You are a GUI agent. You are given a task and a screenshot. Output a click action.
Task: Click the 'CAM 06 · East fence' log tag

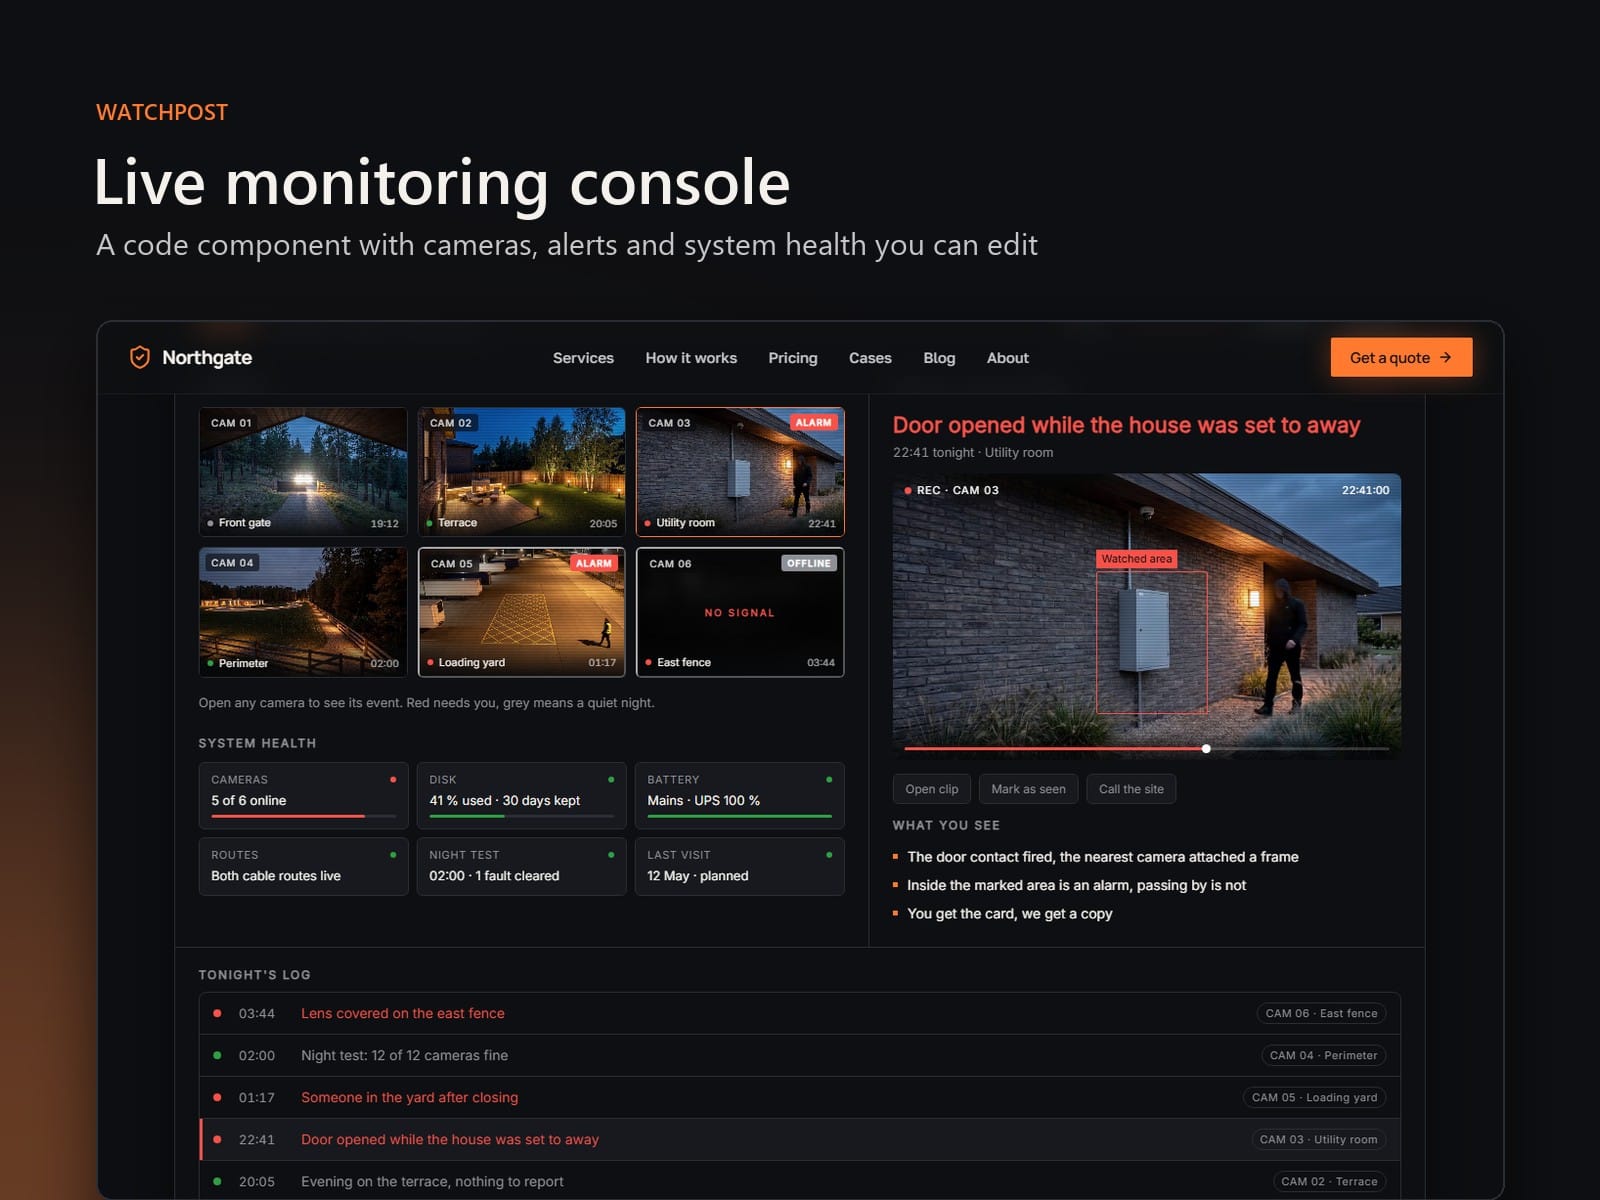[1321, 1013]
